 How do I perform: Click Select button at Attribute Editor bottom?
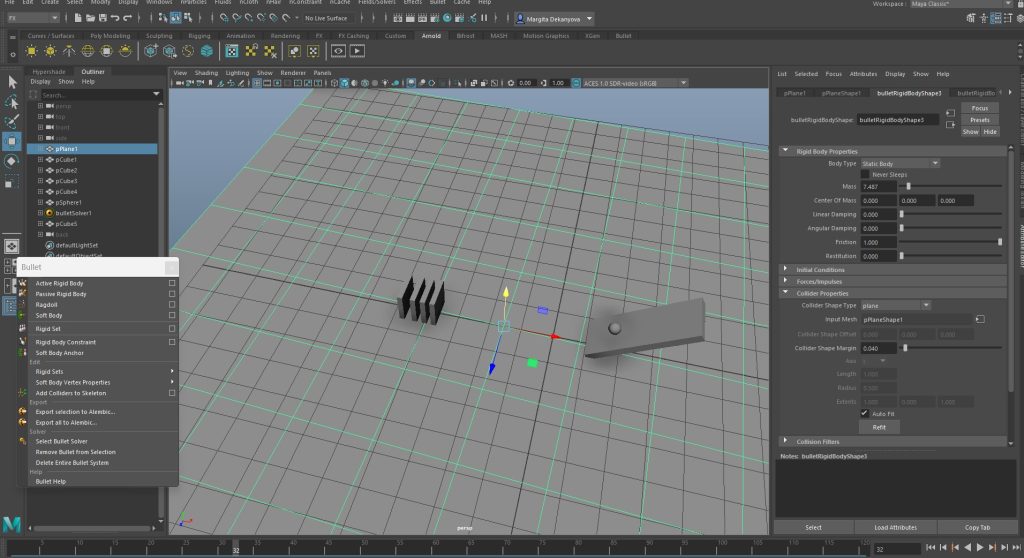(813, 527)
